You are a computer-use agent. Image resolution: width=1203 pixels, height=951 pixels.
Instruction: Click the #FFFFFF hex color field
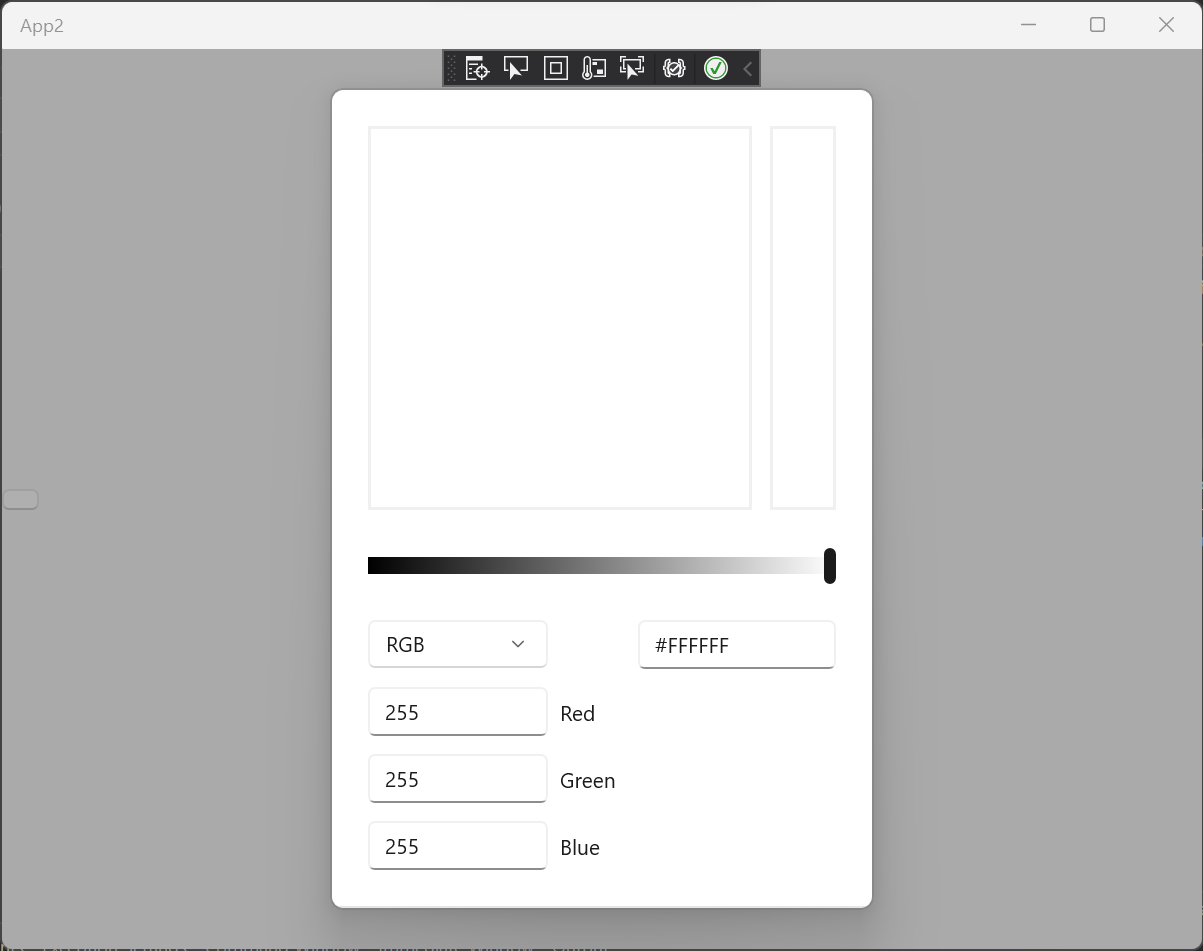(x=736, y=645)
